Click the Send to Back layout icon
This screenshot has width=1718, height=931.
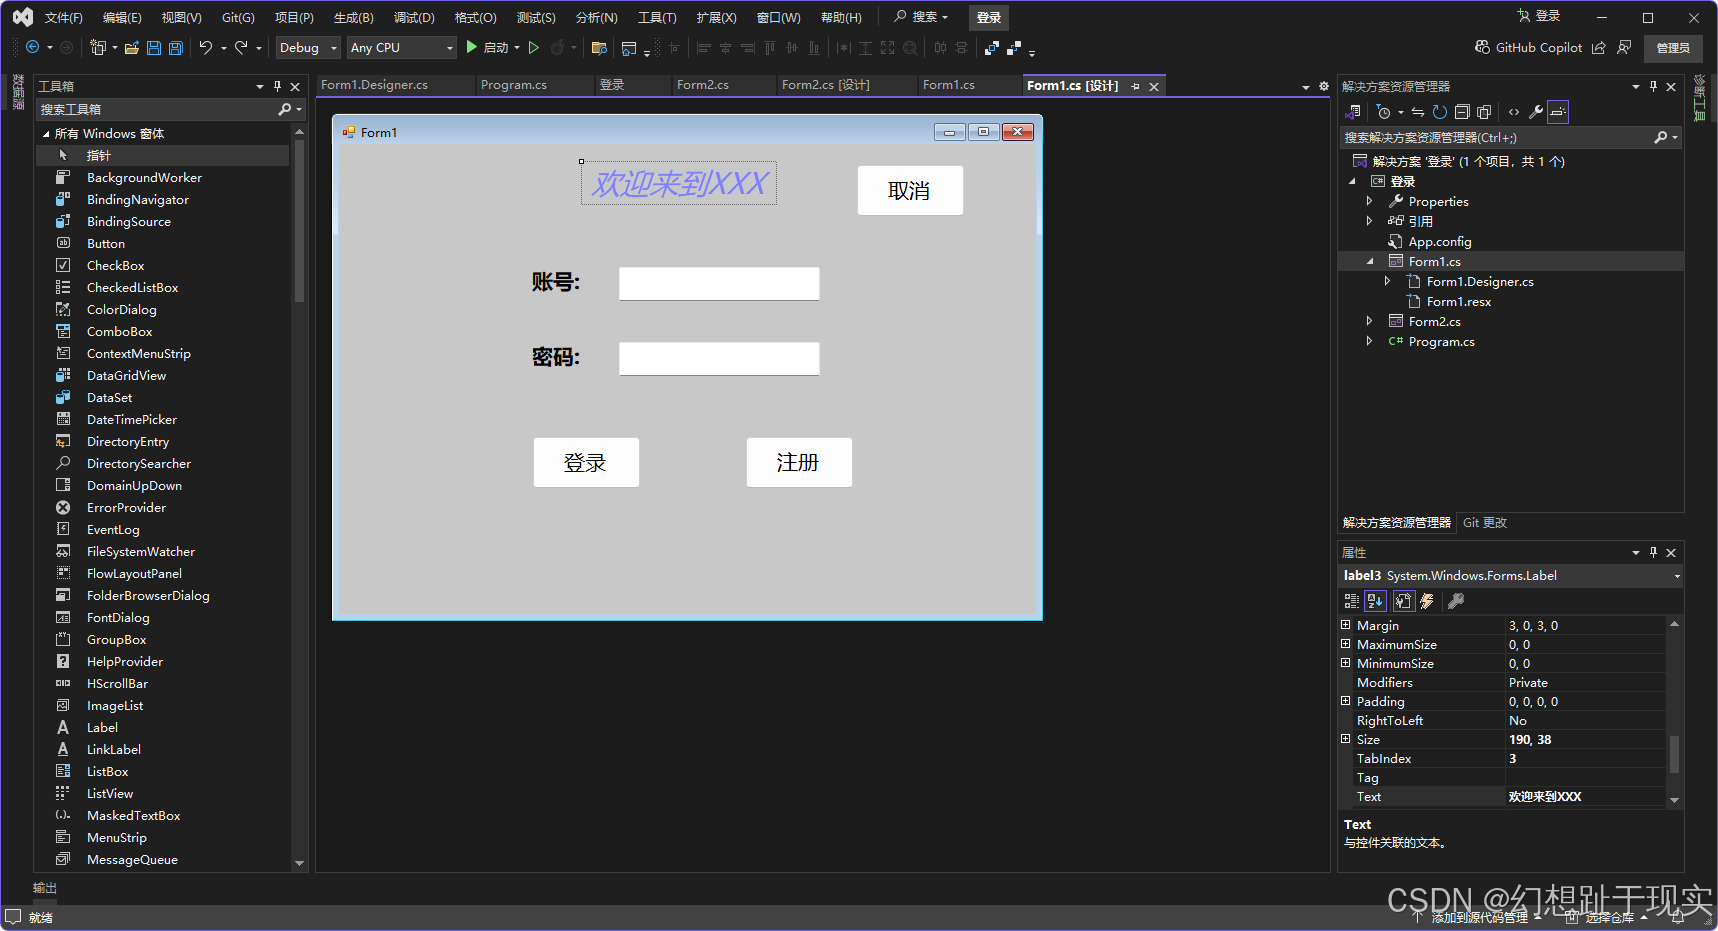pyautogui.click(x=1014, y=47)
